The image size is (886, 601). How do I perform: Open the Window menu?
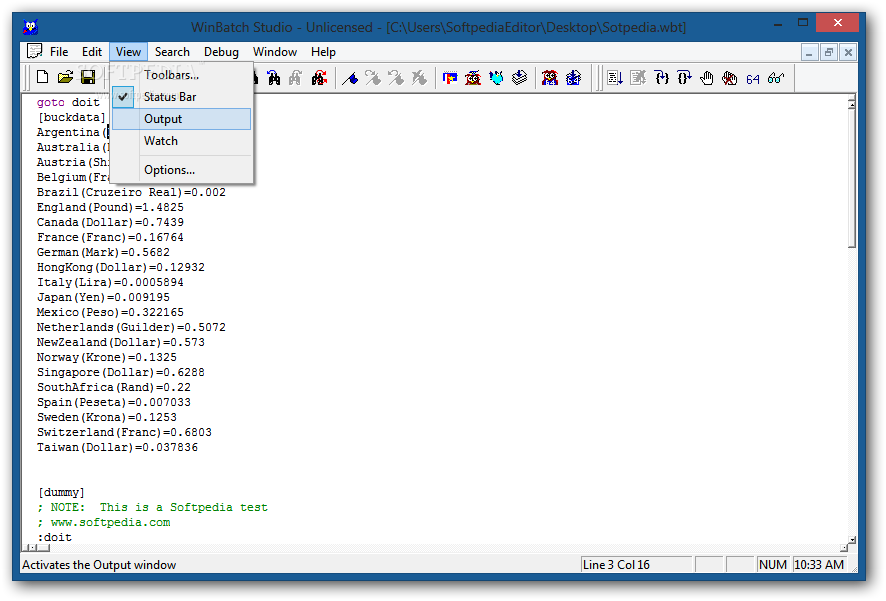tap(275, 52)
